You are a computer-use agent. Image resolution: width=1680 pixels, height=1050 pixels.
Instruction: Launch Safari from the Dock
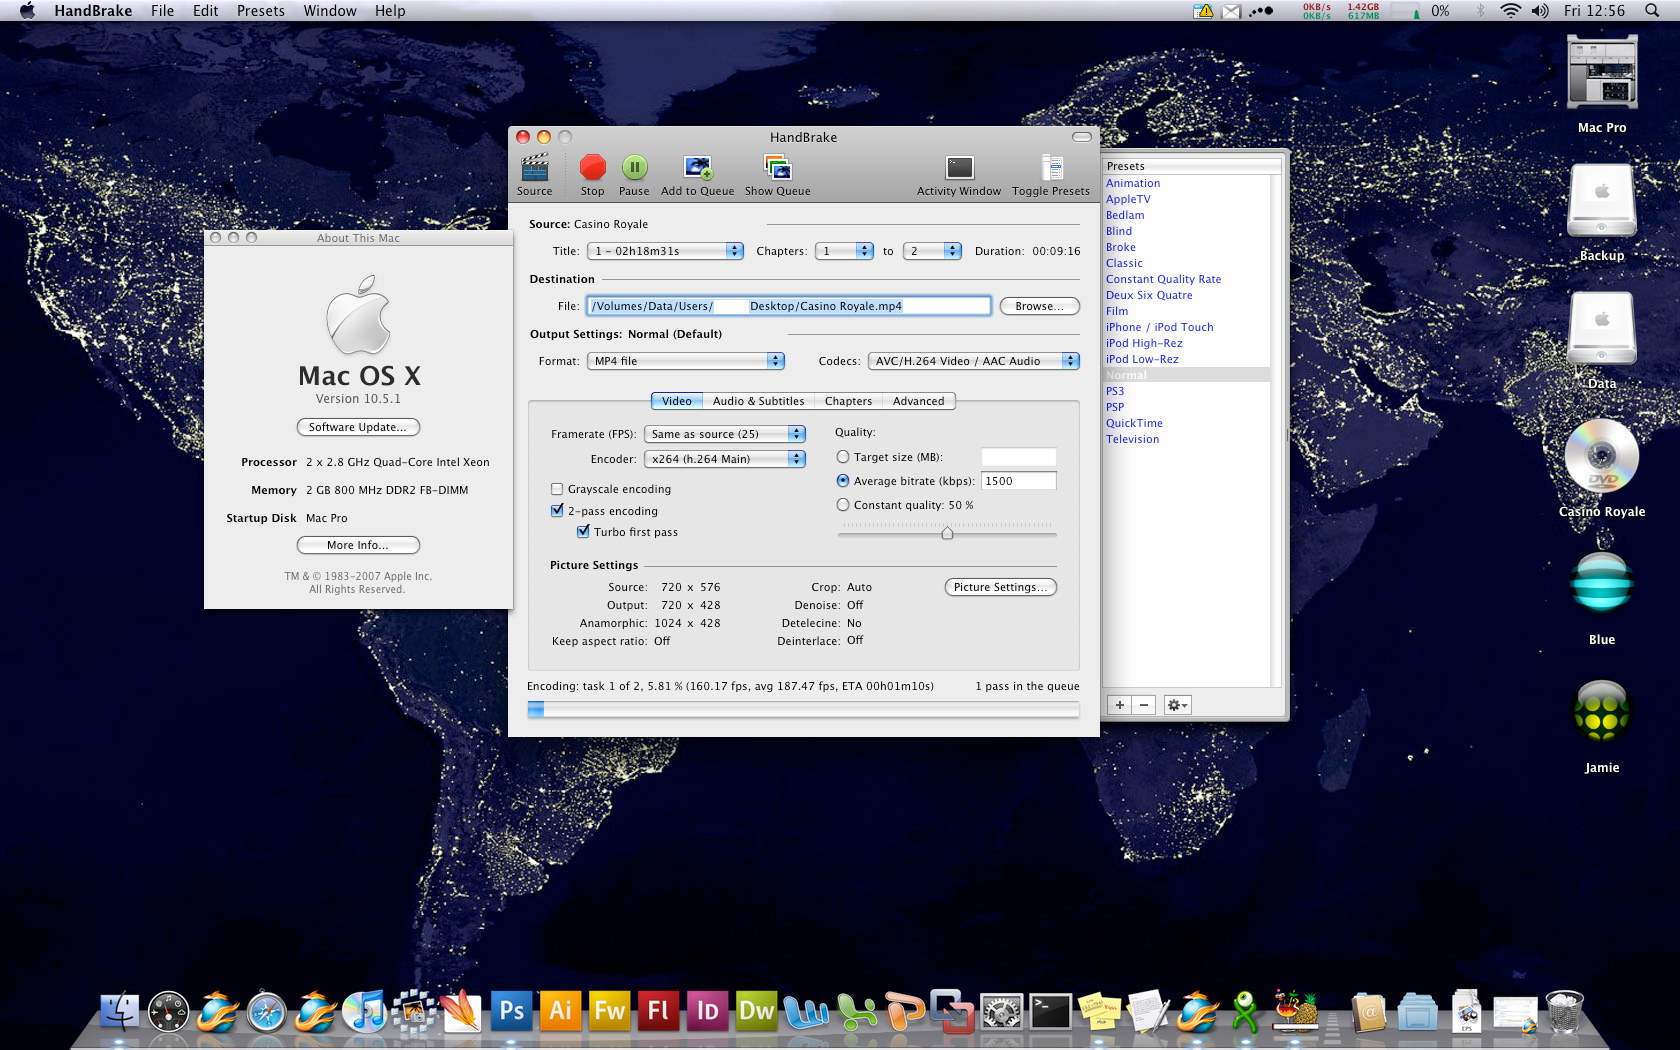[x=267, y=1011]
